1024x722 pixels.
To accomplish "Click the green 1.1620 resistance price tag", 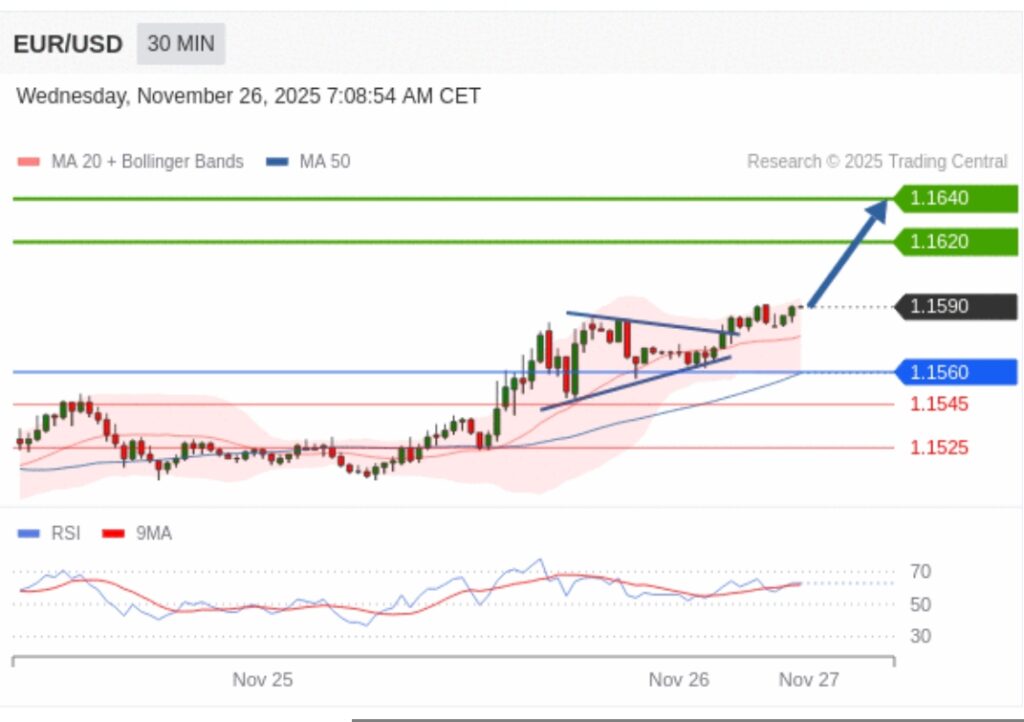I will tap(955, 241).
